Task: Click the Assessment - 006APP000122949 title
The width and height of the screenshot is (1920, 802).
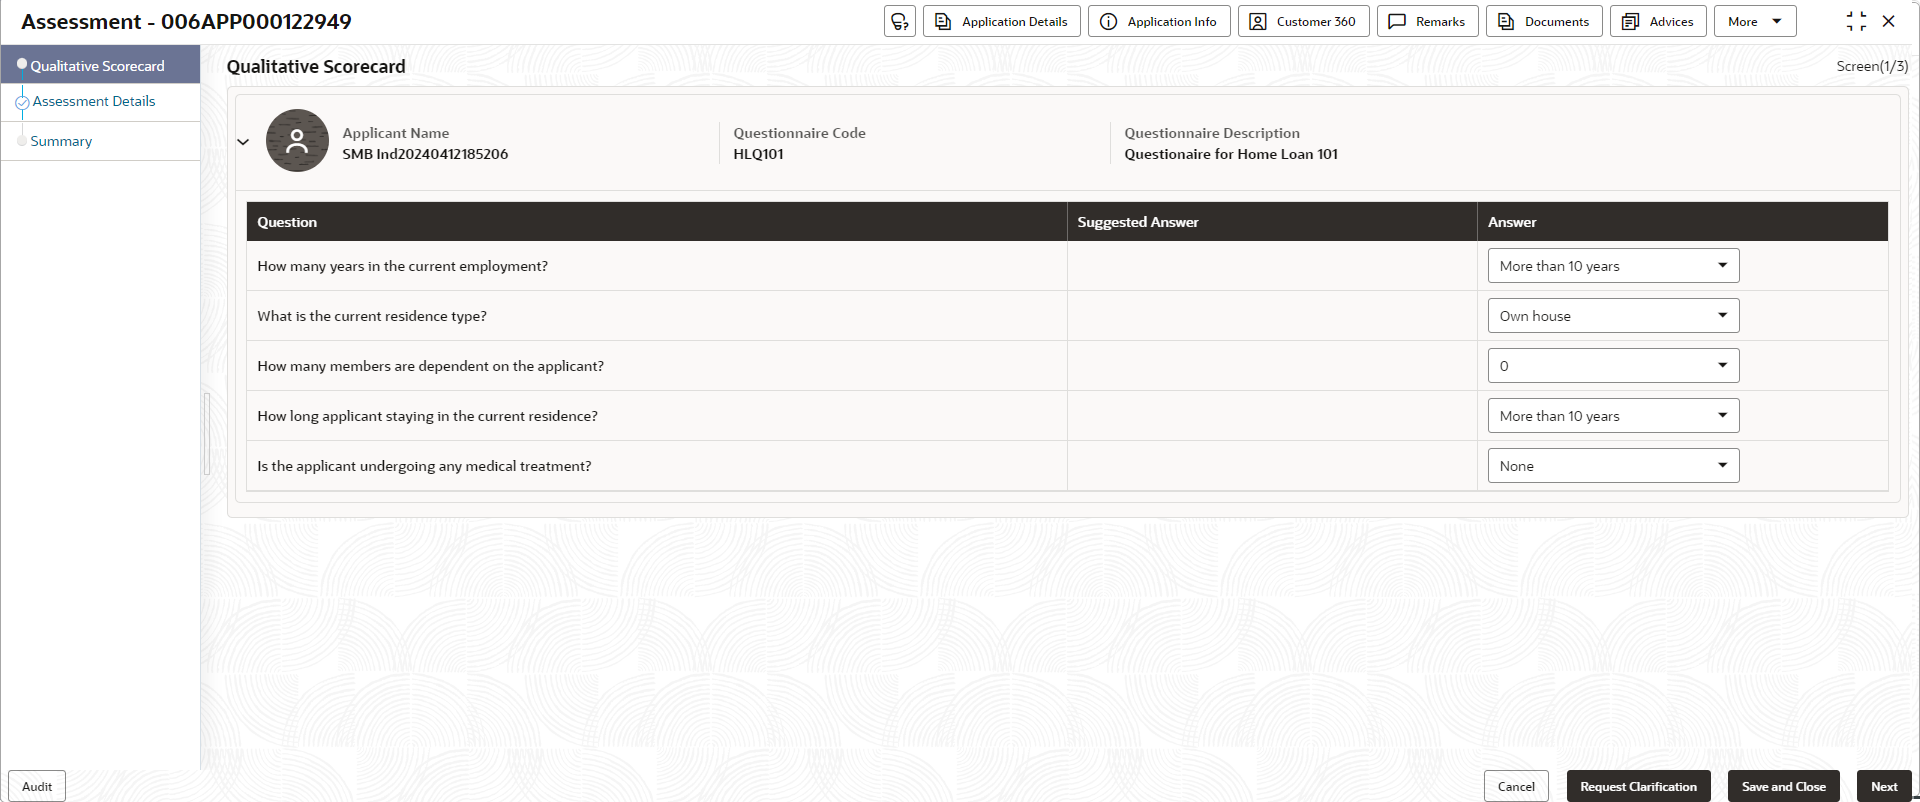Action: pyautogui.click(x=186, y=22)
